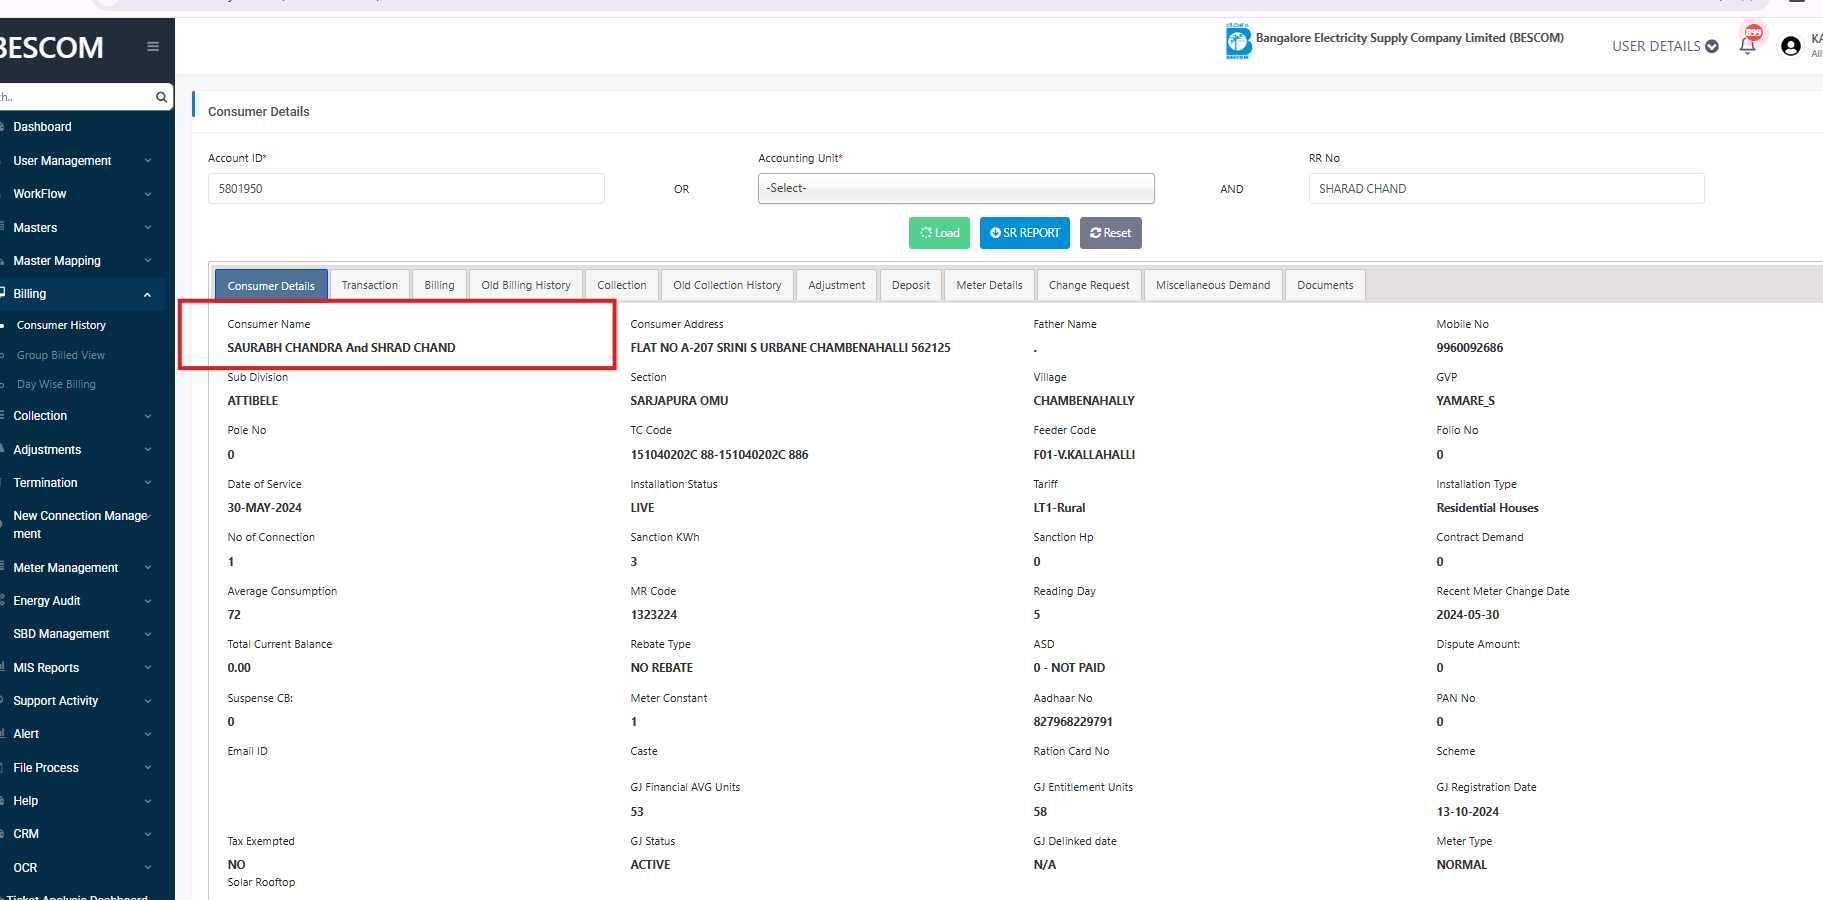Focus the RR No input field
The width and height of the screenshot is (1823, 900).
(1506, 188)
